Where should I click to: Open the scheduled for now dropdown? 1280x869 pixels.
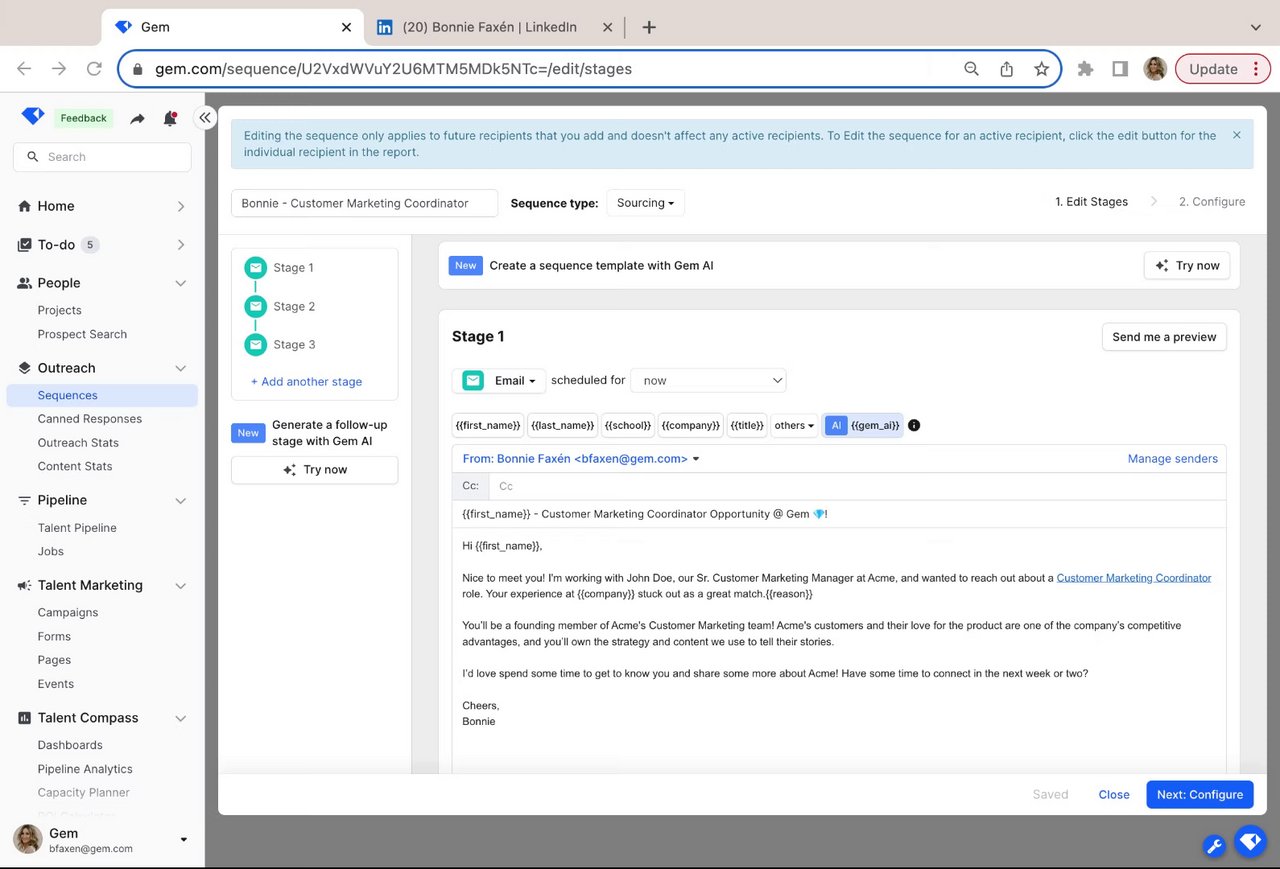[x=708, y=381]
